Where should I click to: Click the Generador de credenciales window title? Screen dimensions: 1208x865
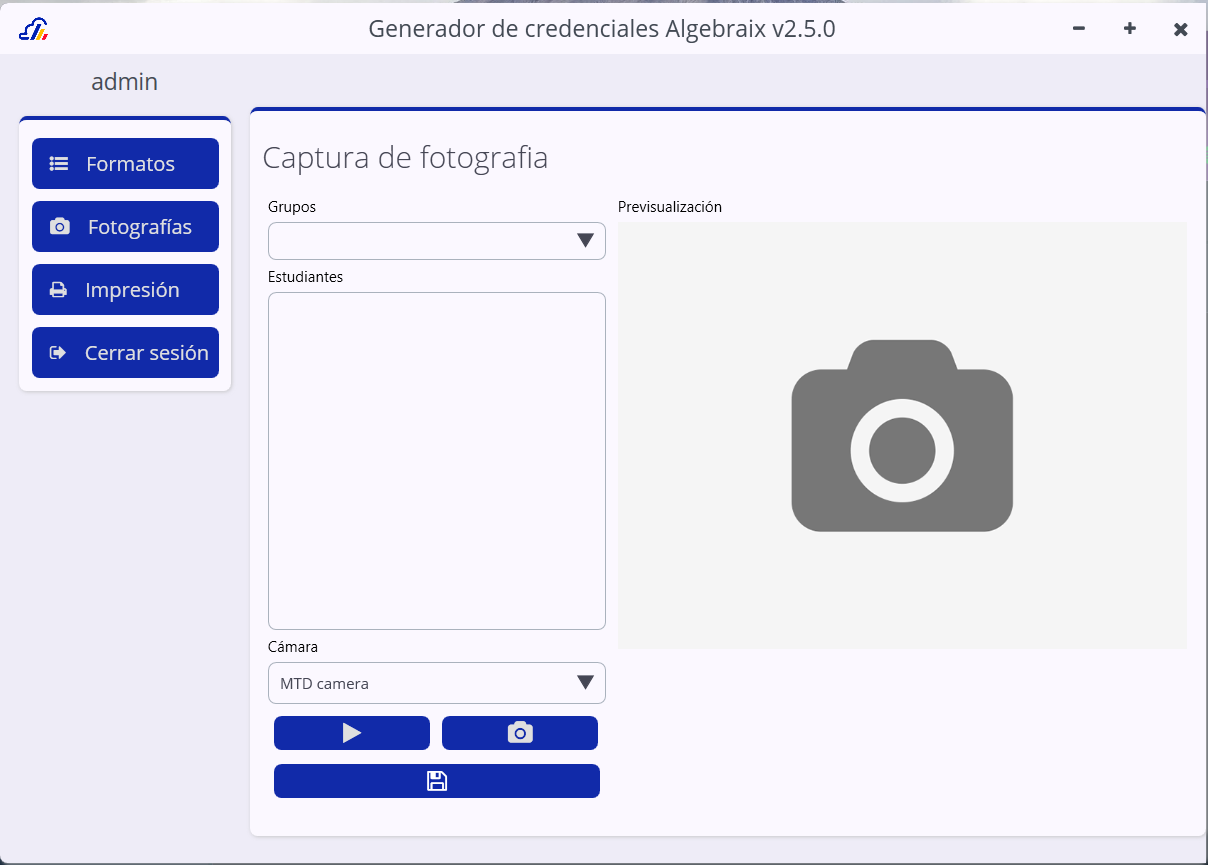click(x=601, y=29)
